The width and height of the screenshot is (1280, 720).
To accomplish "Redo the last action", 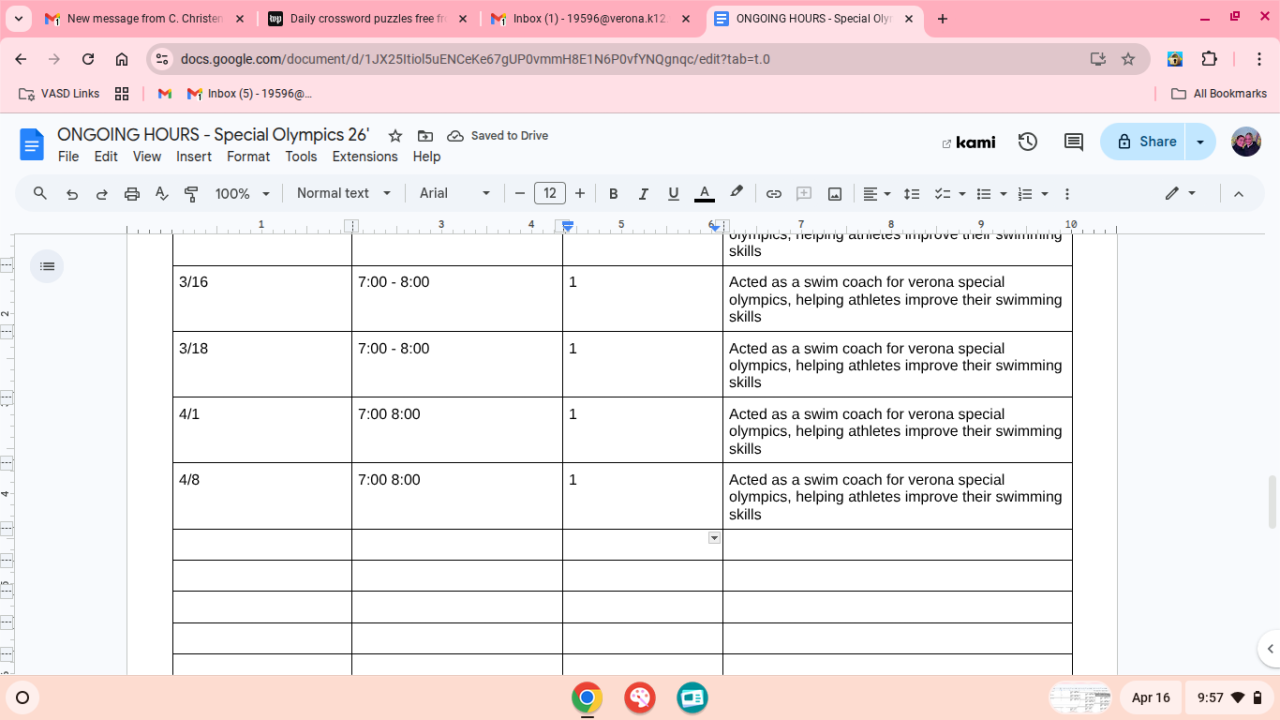I will pyautogui.click(x=102, y=194).
